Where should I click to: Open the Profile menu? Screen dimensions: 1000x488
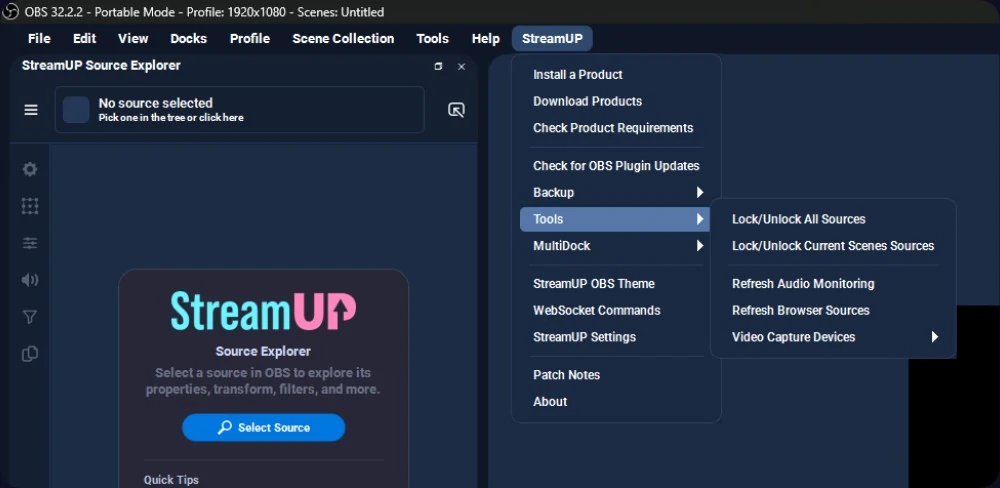coord(250,39)
